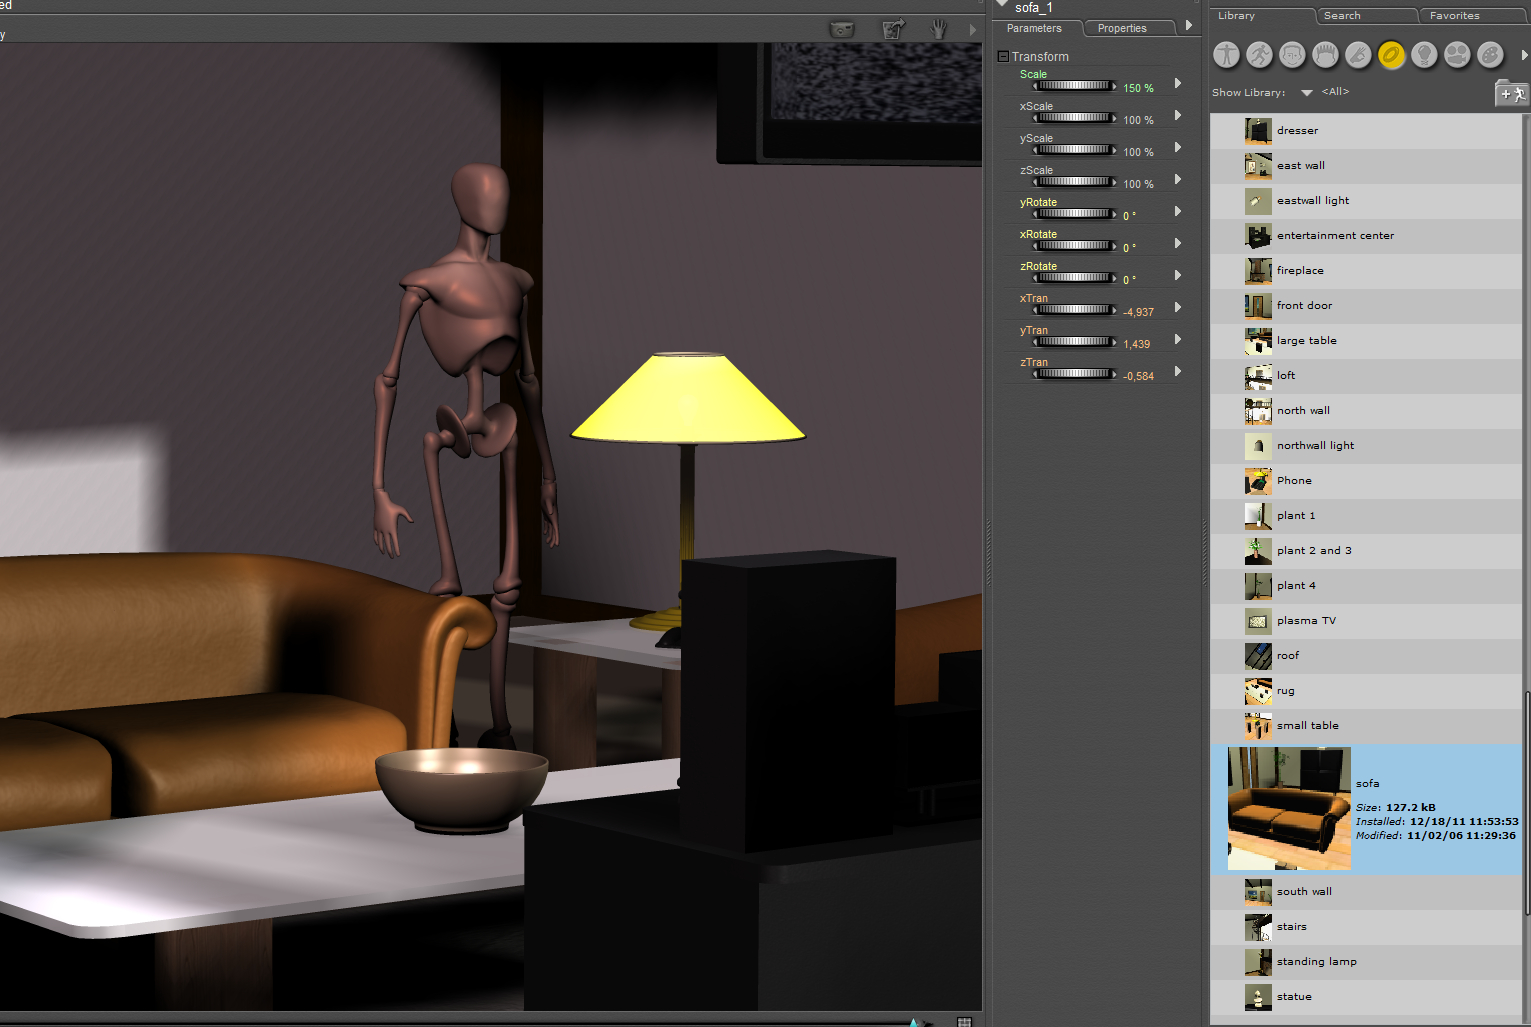Open the Materials palette library category

click(x=1490, y=55)
